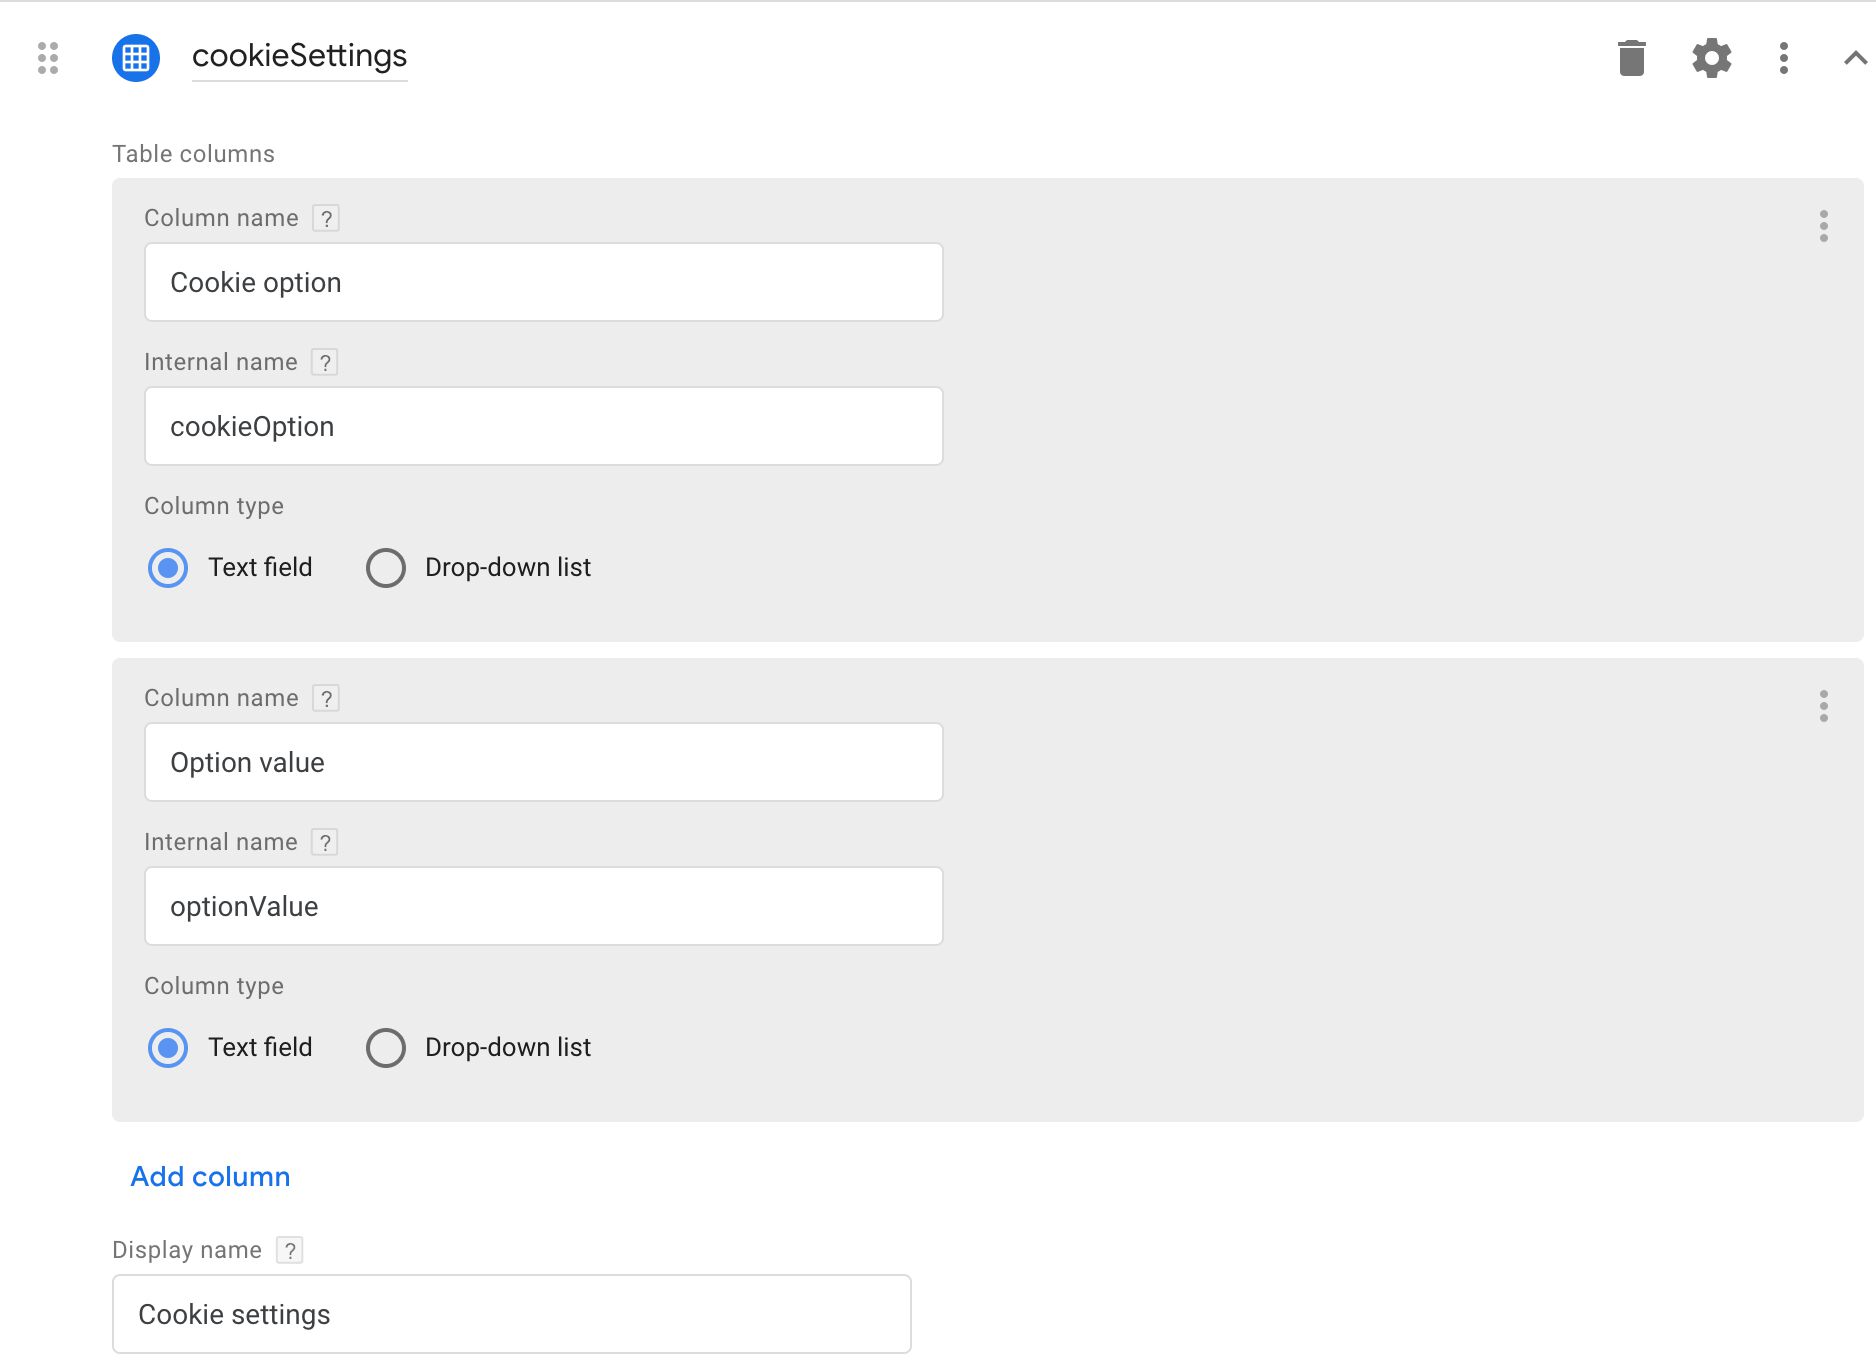Open three-dot menu for Cookie option column
Viewport: 1876px width, 1368px height.
(1824, 226)
